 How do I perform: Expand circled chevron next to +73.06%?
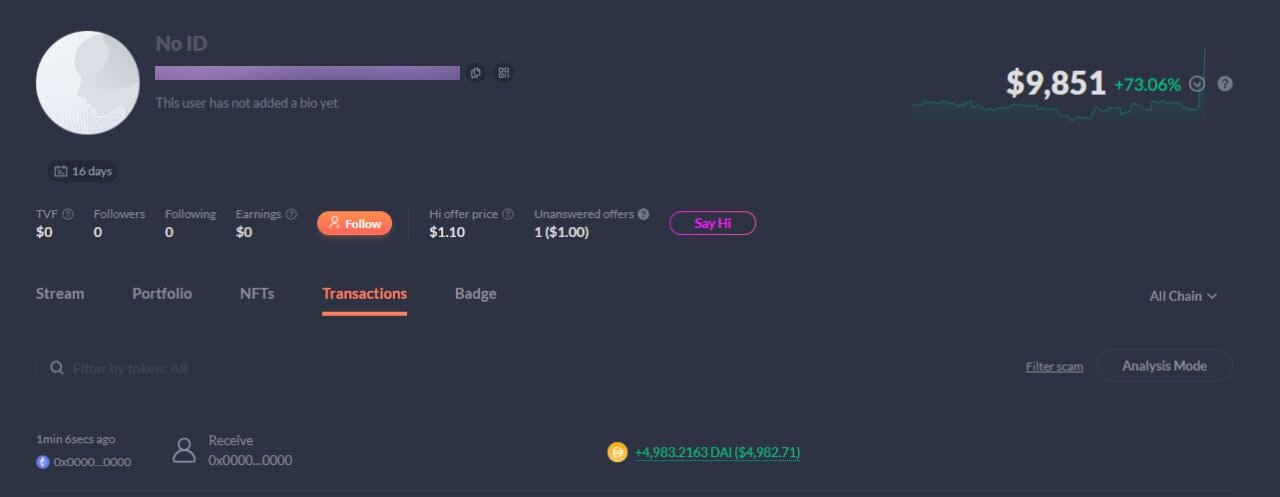tap(1198, 84)
